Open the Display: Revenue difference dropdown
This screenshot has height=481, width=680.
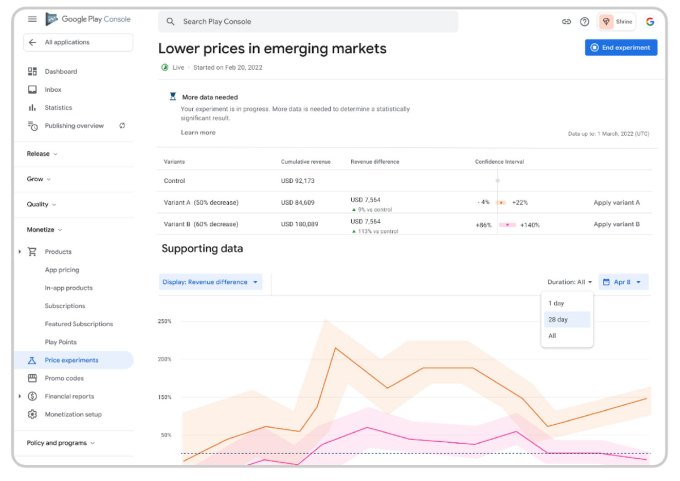click(210, 282)
